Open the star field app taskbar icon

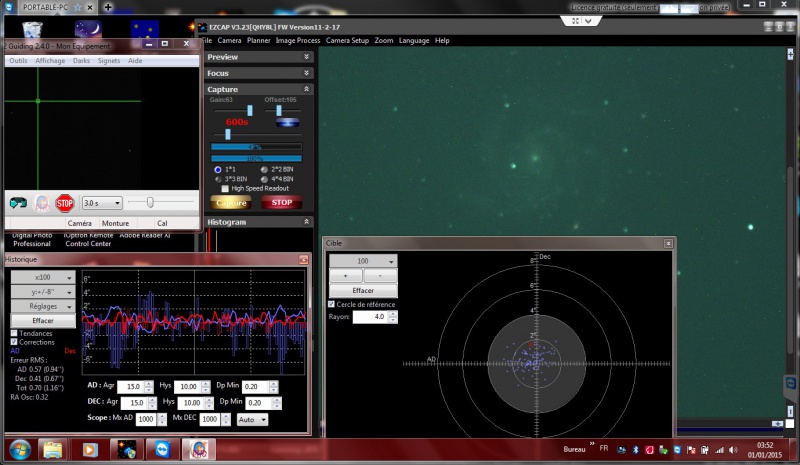(x=126, y=450)
